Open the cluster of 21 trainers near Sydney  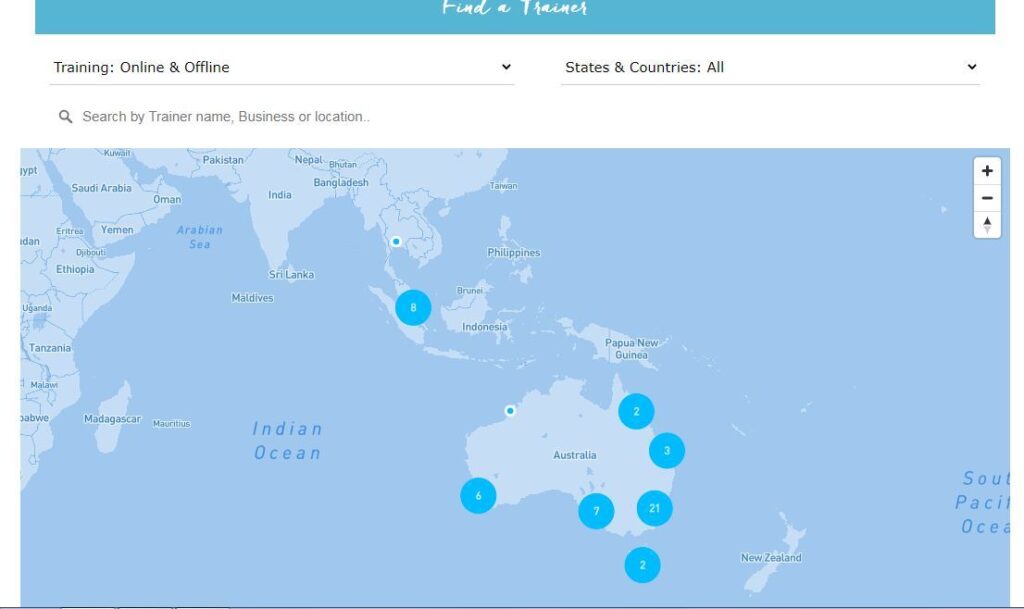656,507
